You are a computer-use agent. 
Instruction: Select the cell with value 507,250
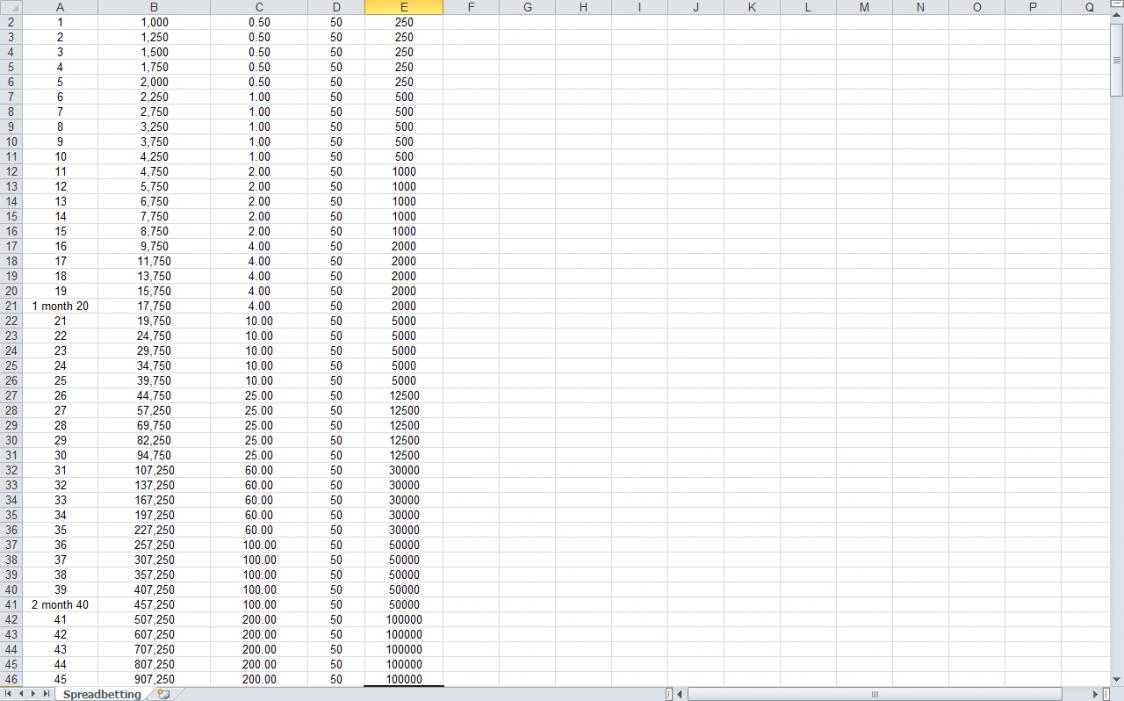tap(154, 620)
